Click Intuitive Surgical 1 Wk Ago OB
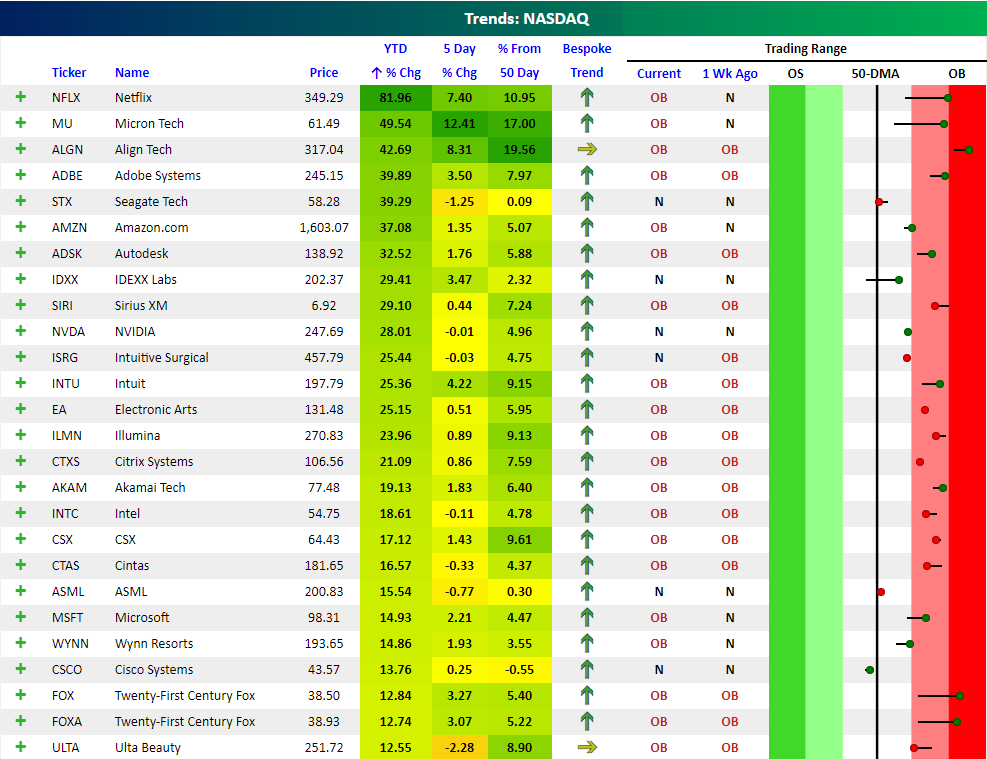The height and width of the screenshot is (759, 987). click(730, 357)
